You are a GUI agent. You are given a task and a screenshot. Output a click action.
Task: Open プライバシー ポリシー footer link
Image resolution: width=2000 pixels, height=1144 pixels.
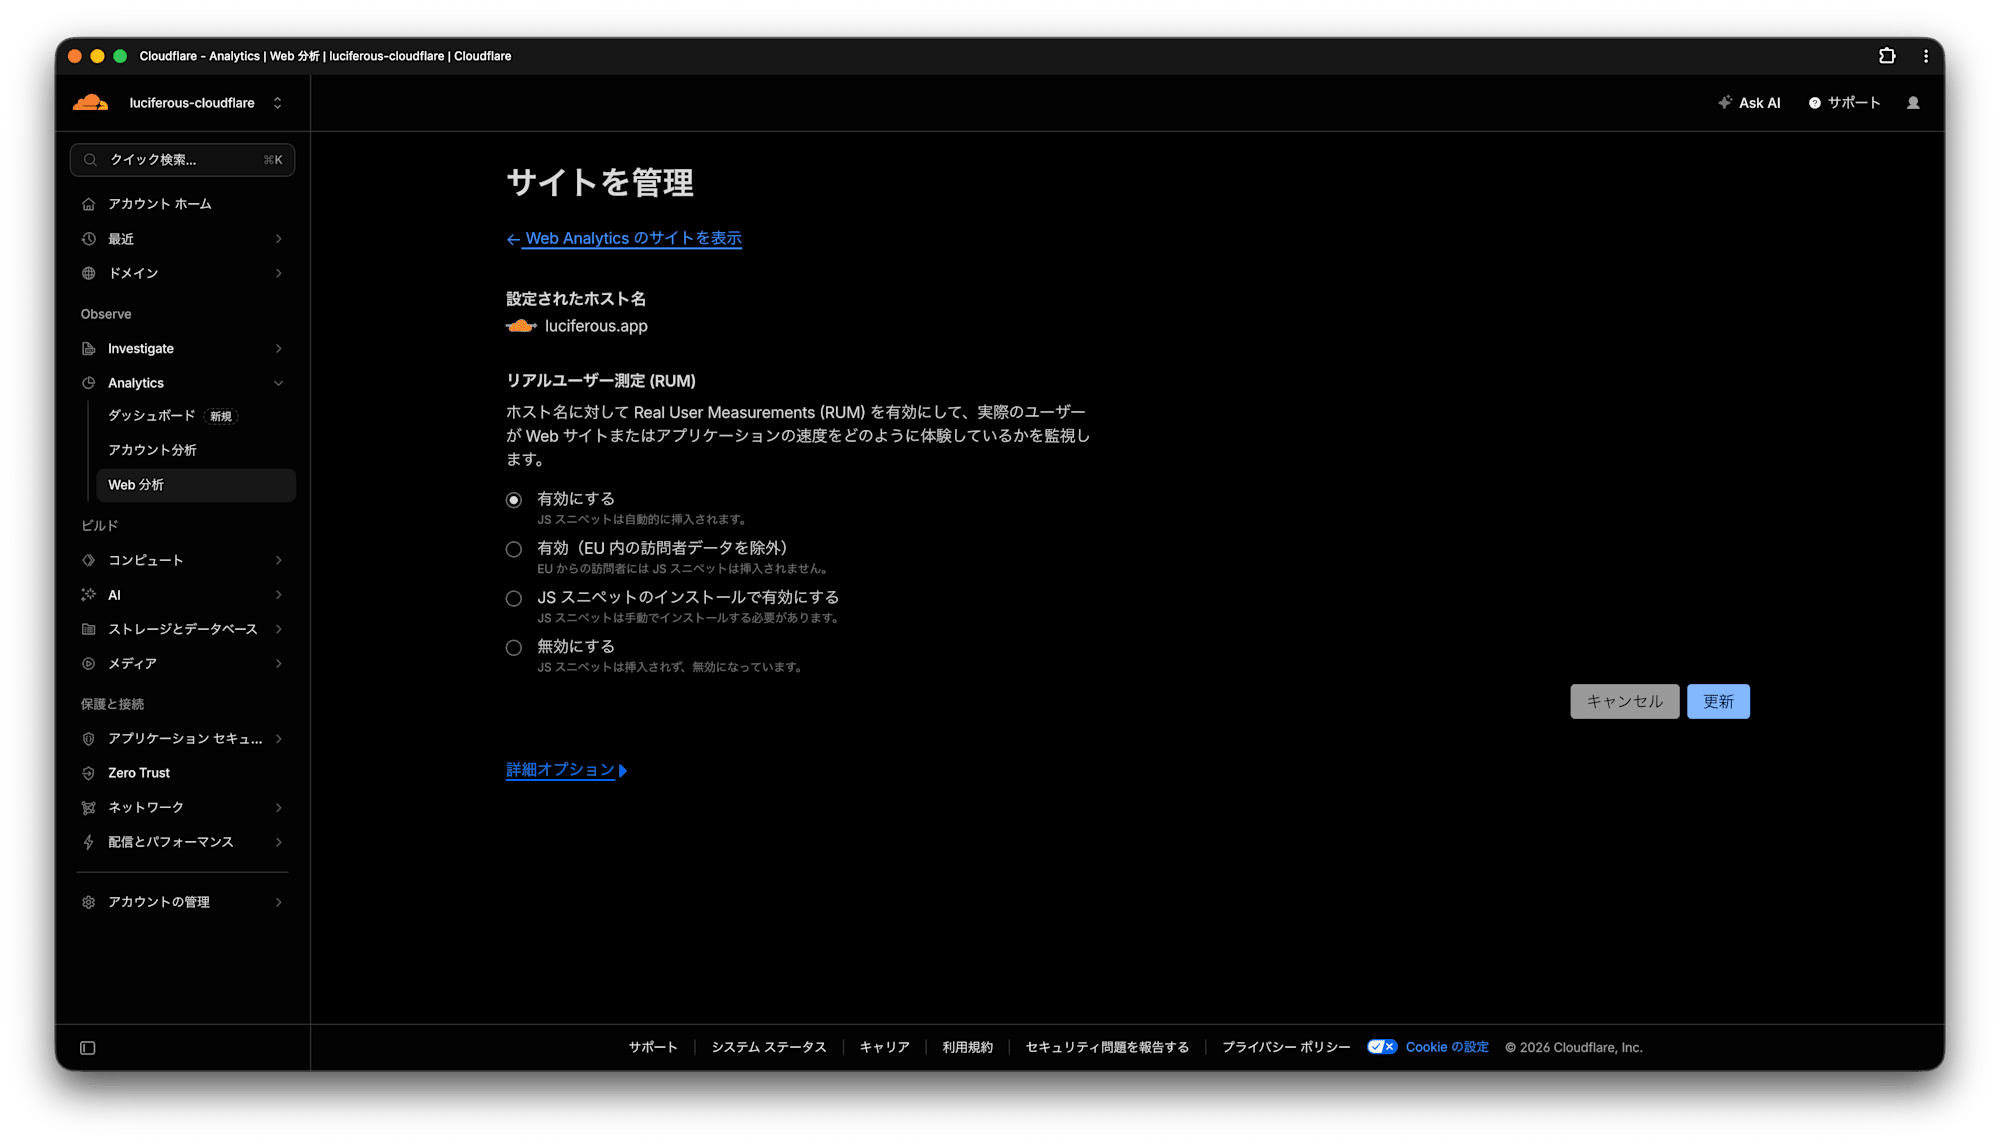(1286, 1047)
